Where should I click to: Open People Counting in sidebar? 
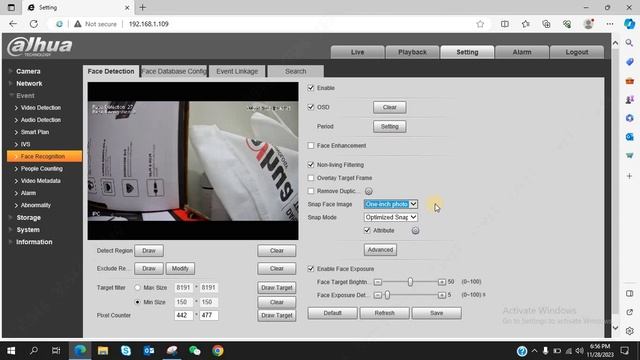click(x=42, y=169)
